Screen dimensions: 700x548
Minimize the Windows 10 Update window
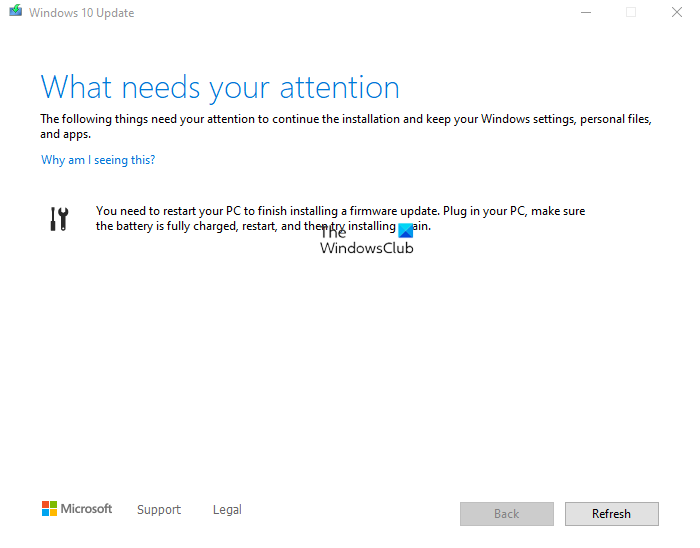[x=585, y=13]
